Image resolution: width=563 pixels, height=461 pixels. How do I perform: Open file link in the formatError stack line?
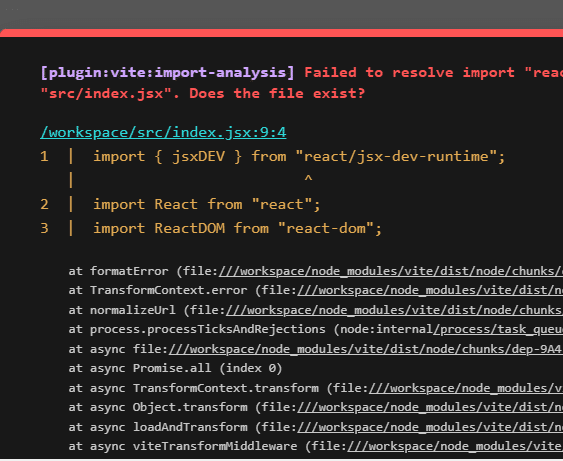pos(391,271)
